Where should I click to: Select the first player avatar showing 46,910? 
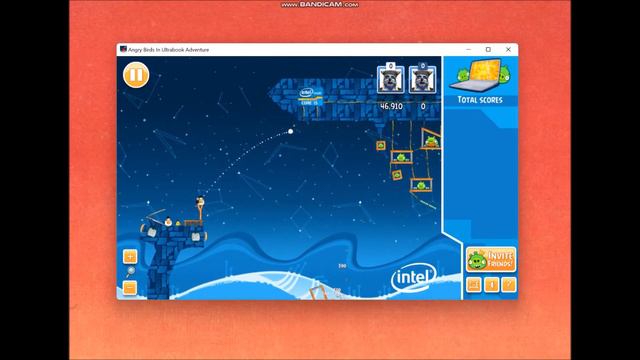pyautogui.click(x=391, y=79)
